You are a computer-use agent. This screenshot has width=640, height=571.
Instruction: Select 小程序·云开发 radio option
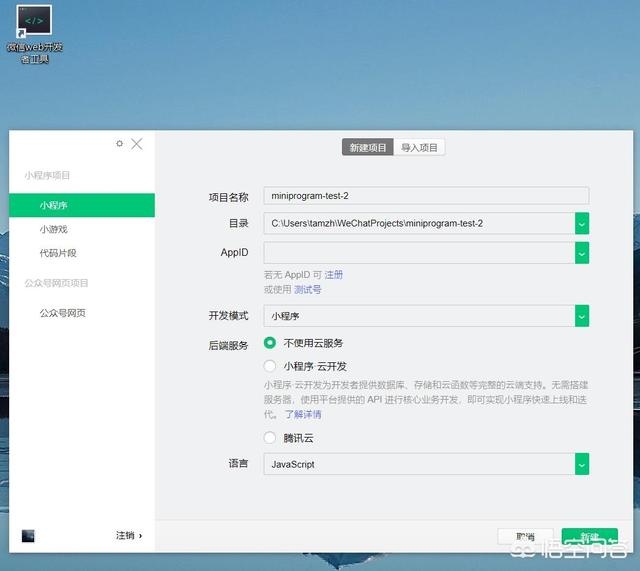[270, 366]
